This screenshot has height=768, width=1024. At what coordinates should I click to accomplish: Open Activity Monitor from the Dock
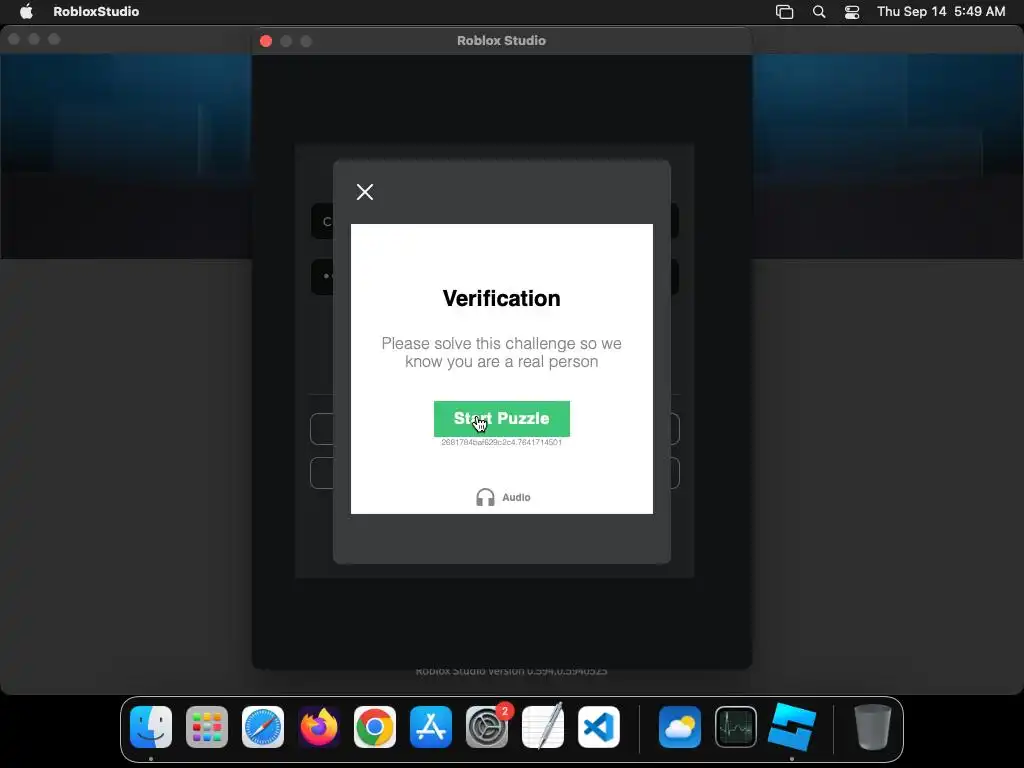(736, 727)
